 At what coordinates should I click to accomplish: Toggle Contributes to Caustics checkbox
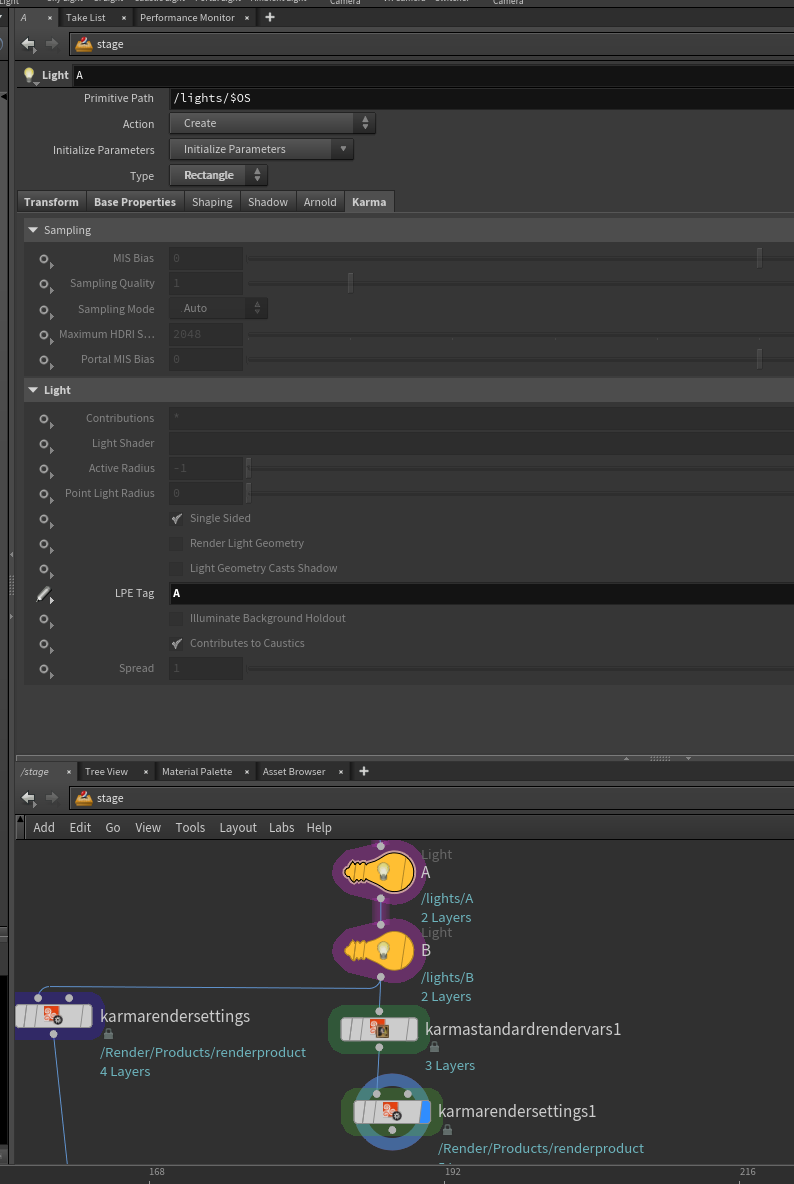pyautogui.click(x=177, y=643)
